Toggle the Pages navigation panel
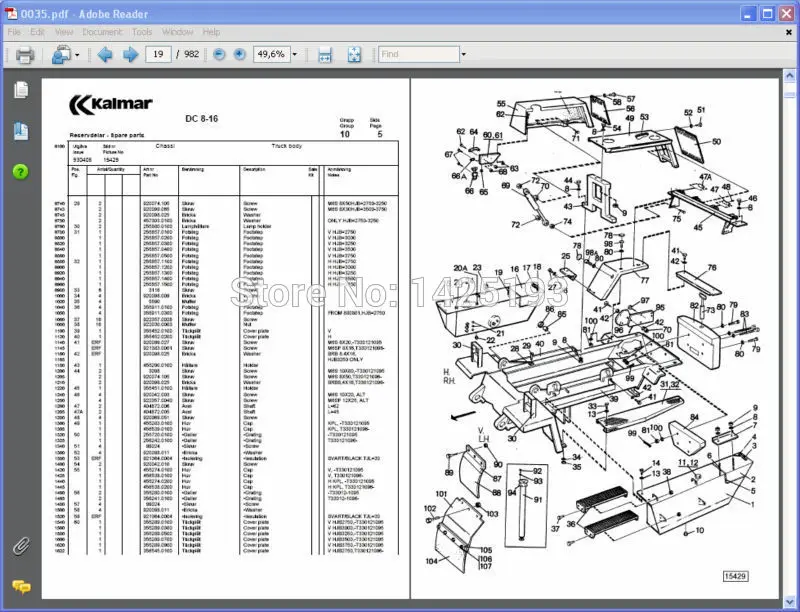 point(20,92)
